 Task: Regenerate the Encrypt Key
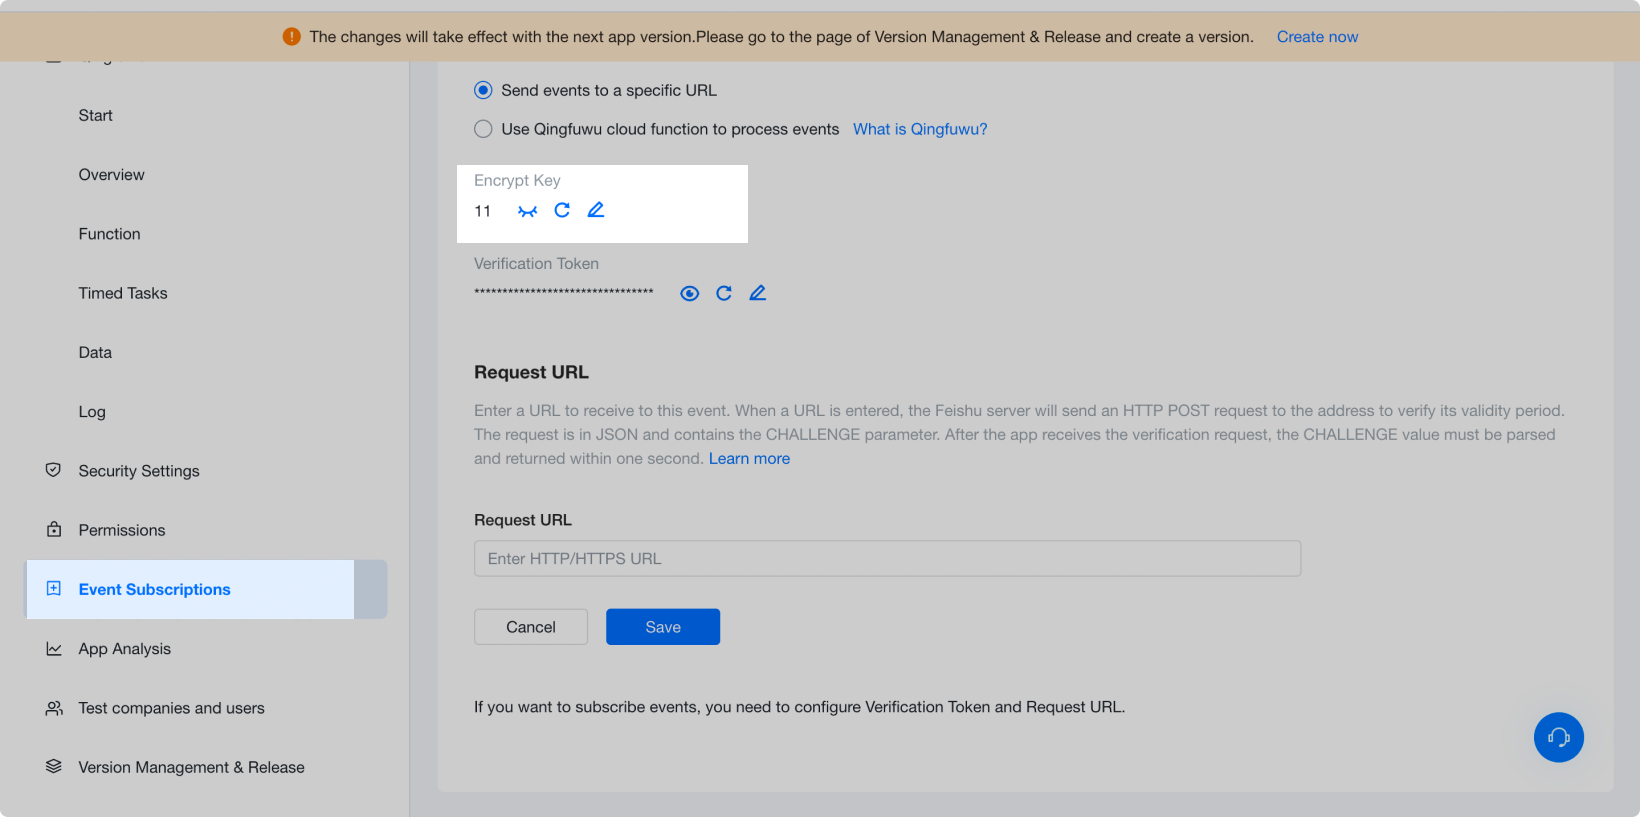[562, 210]
